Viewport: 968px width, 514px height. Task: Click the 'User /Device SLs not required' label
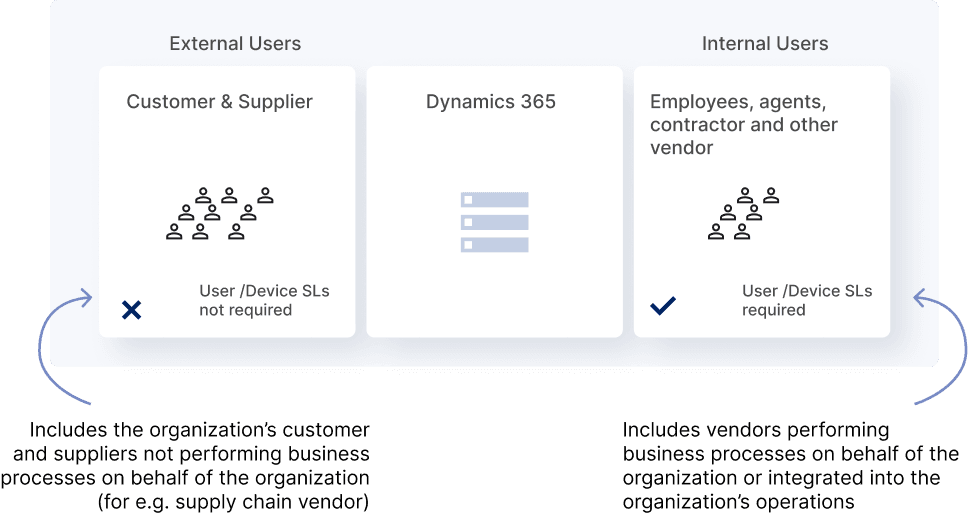coord(264,300)
